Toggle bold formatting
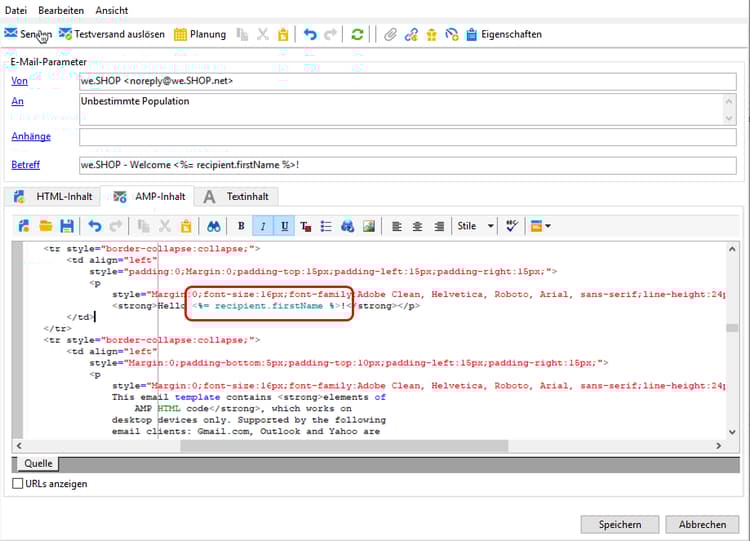The width and height of the screenshot is (750, 541). click(x=241, y=226)
